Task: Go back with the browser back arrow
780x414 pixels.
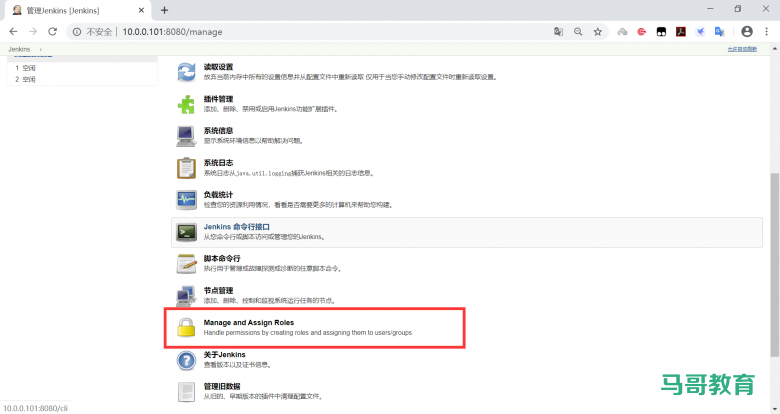Action: [x=13, y=32]
